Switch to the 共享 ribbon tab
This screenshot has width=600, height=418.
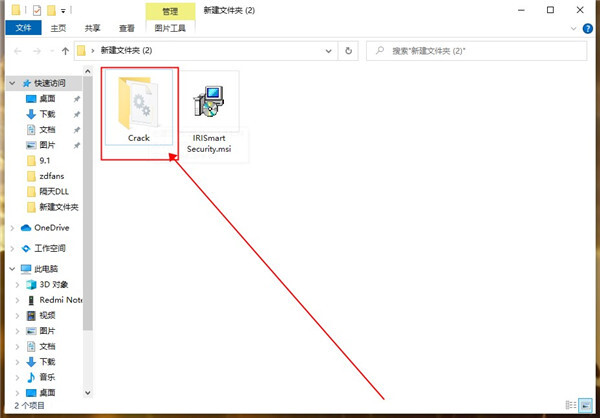pyautogui.click(x=92, y=28)
